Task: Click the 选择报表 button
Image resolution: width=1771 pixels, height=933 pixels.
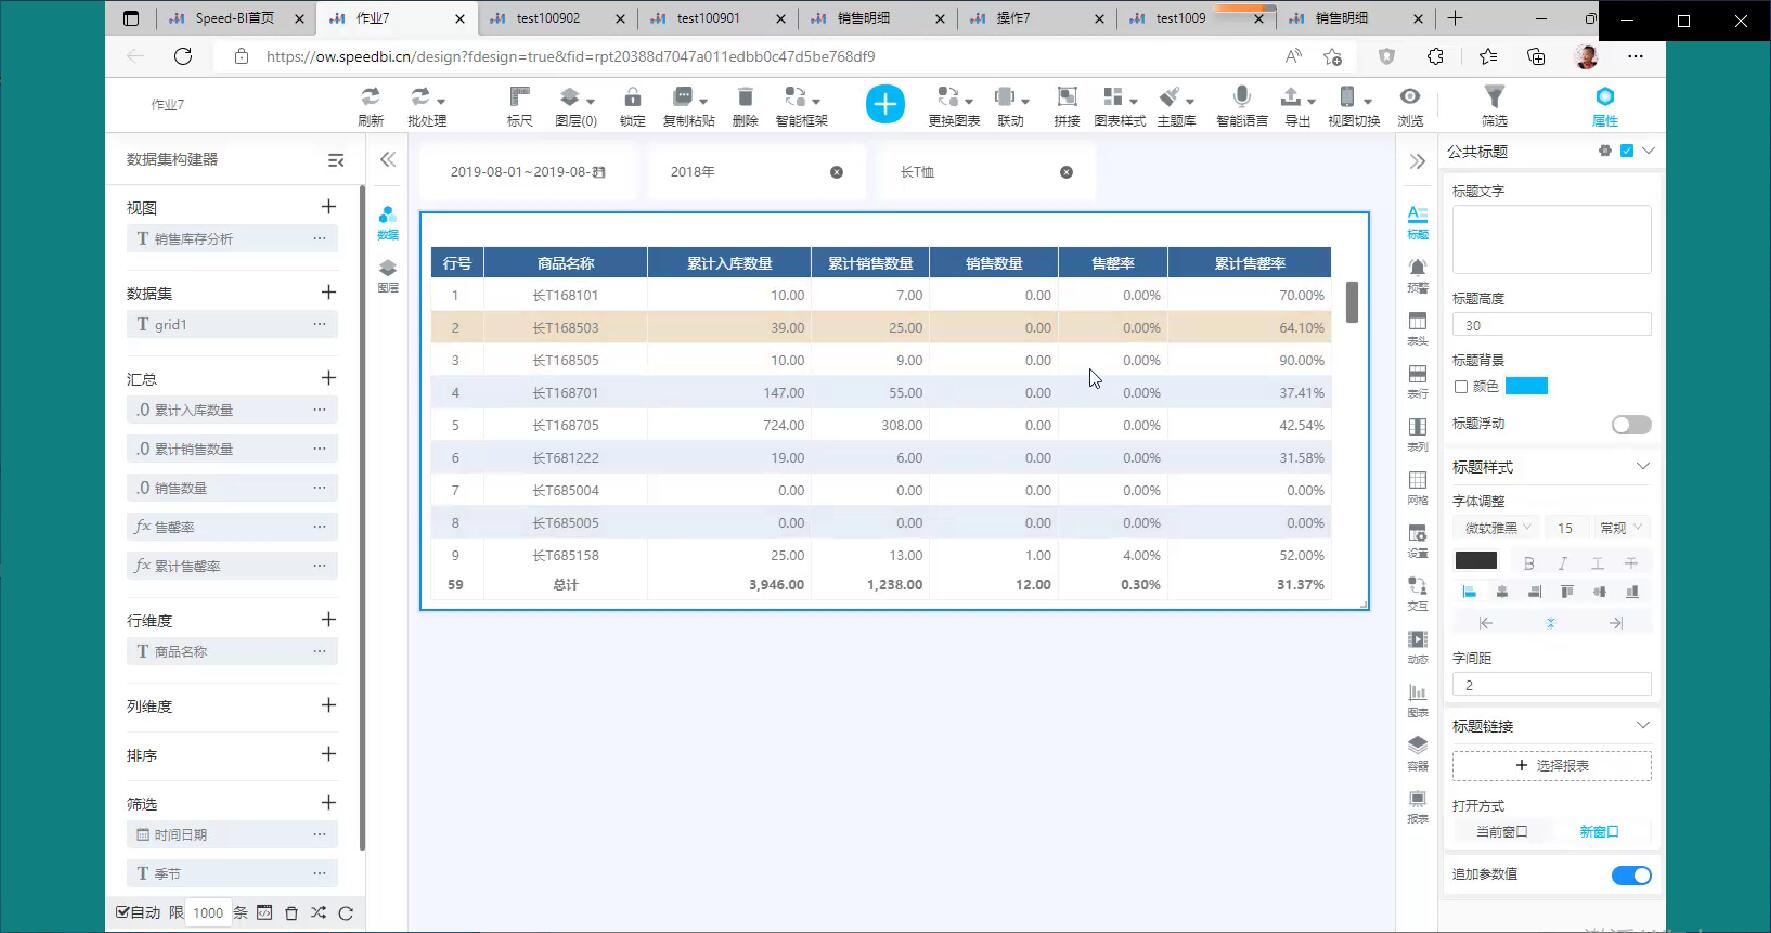Action: coord(1551,766)
